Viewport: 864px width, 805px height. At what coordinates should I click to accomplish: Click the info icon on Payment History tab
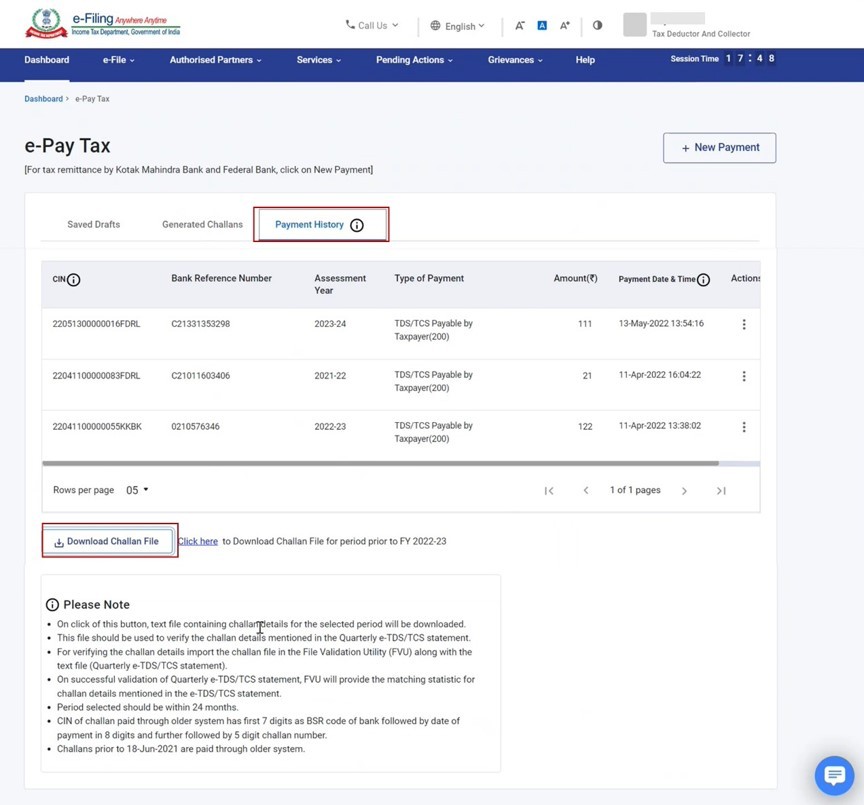click(357, 225)
